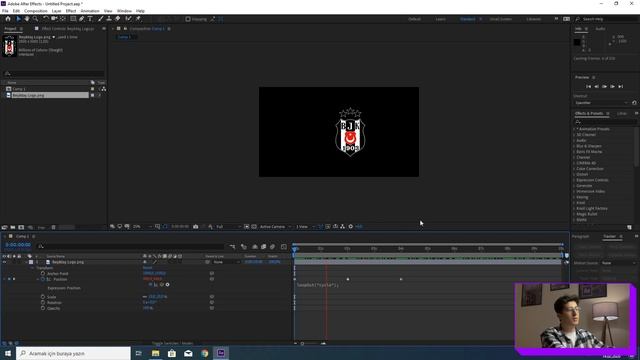Image resolution: width=640 pixels, height=360 pixels.
Task: Click the Preview last frame button
Action: (620, 87)
